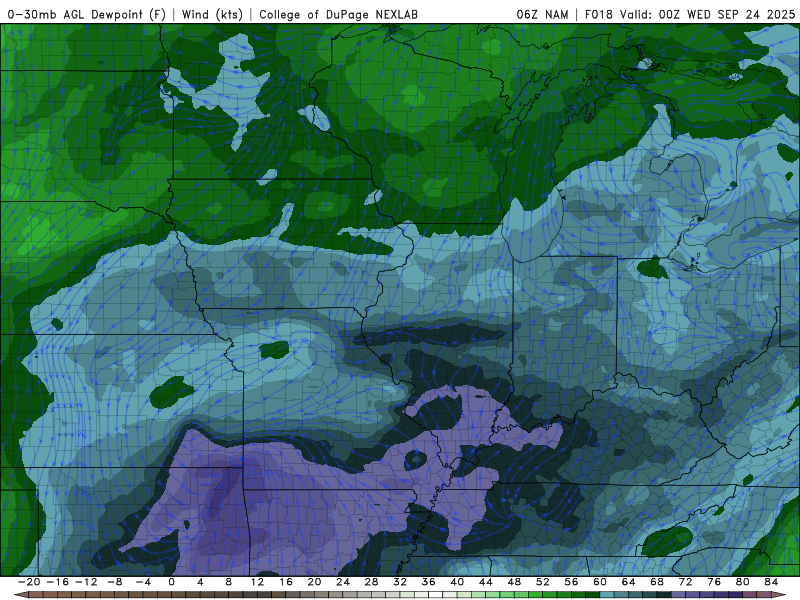Click the '-12' legend value
The image size is (800, 600).
(x=86, y=582)
